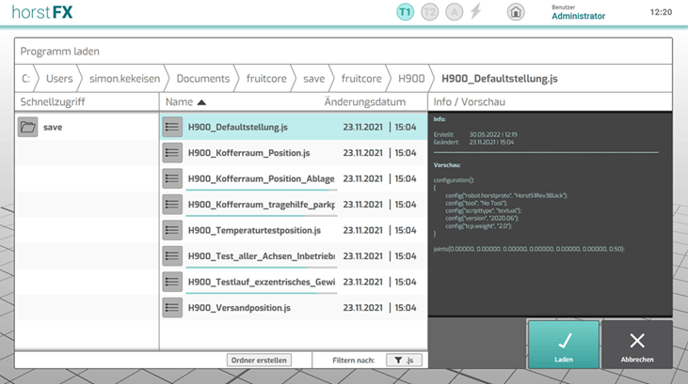Click the lightning bolt power icon
The width and height of the screenshot is (688, 384).
[476, 11]
